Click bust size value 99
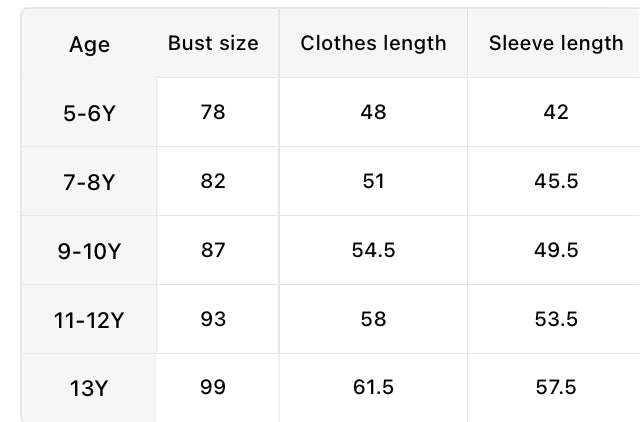640x422 pixels. coord(213,387)
